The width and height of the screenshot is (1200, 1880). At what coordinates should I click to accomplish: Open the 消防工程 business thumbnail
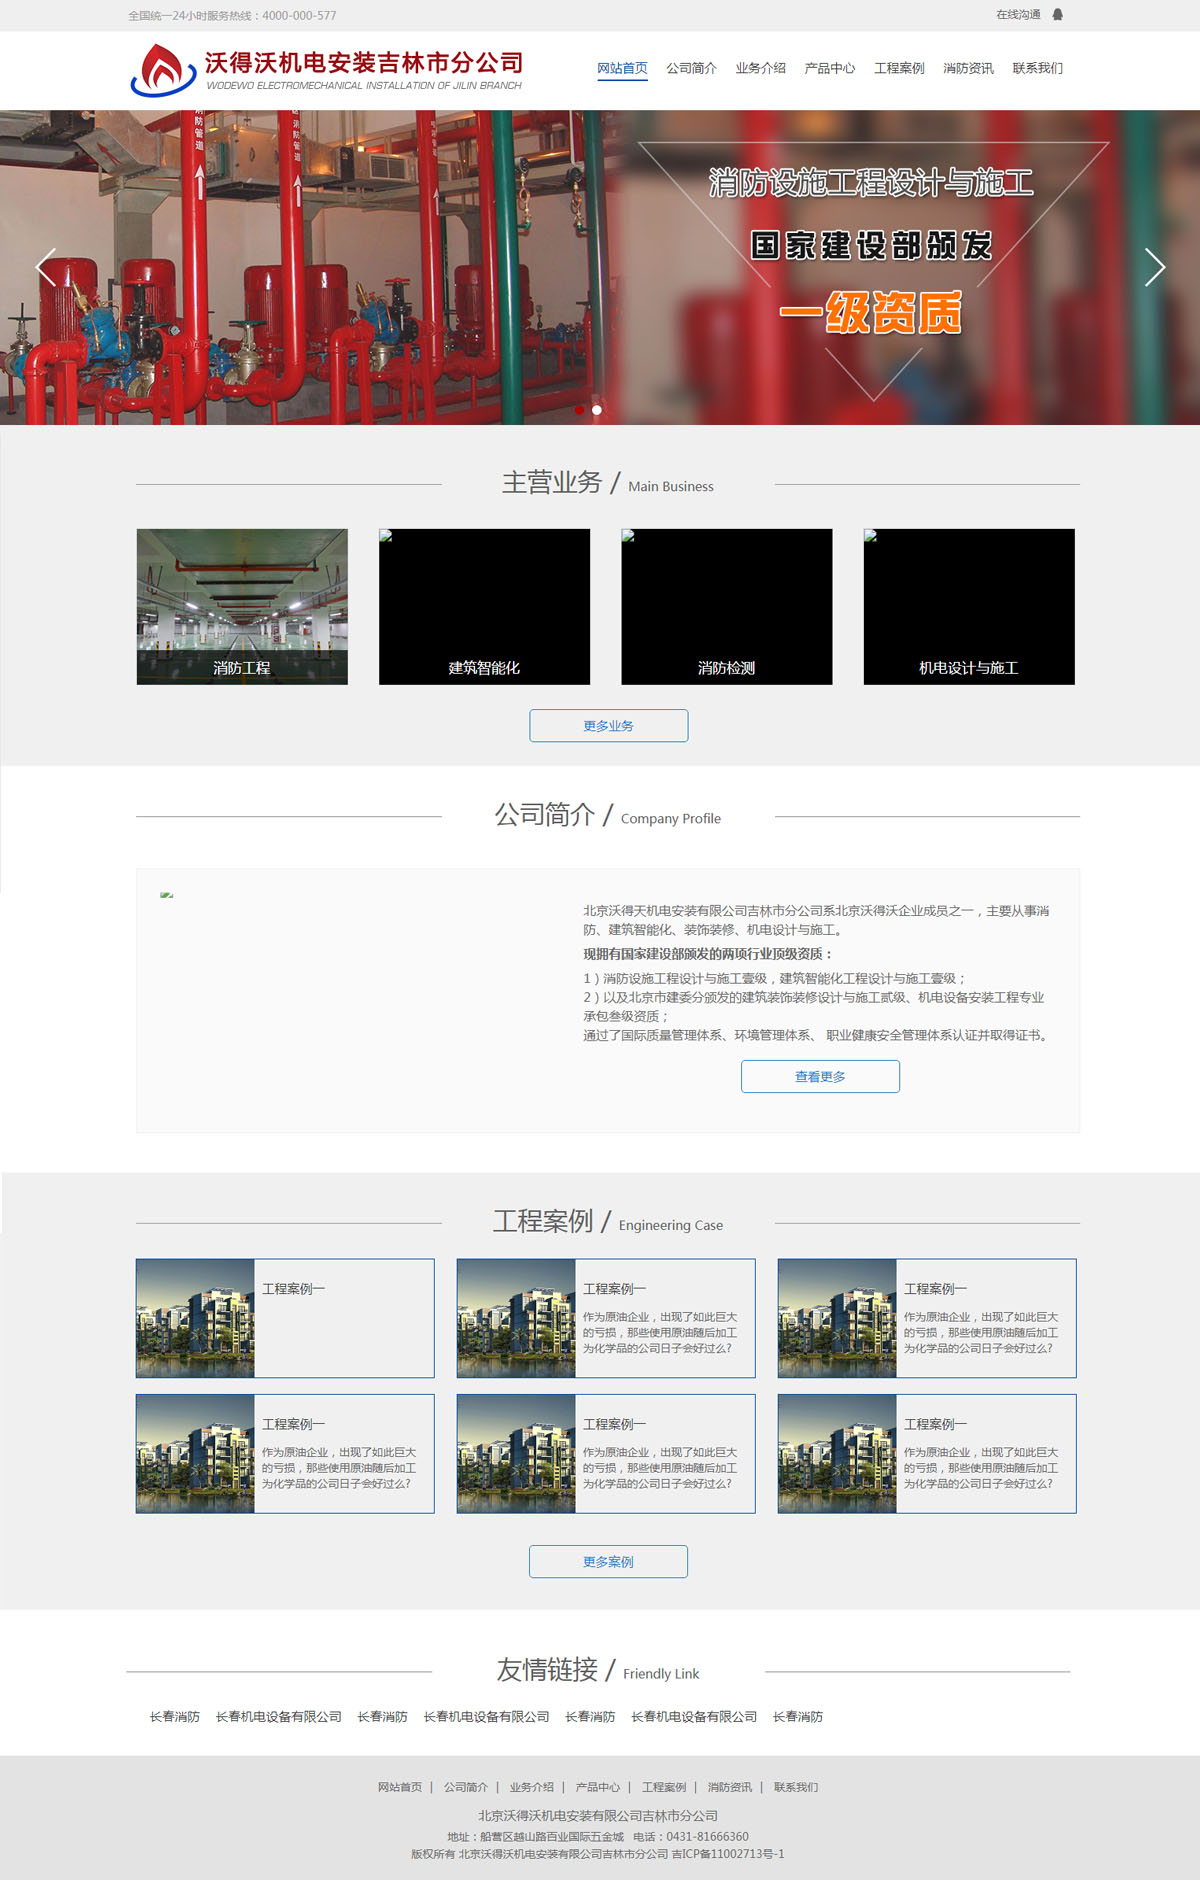click(242, 606)
